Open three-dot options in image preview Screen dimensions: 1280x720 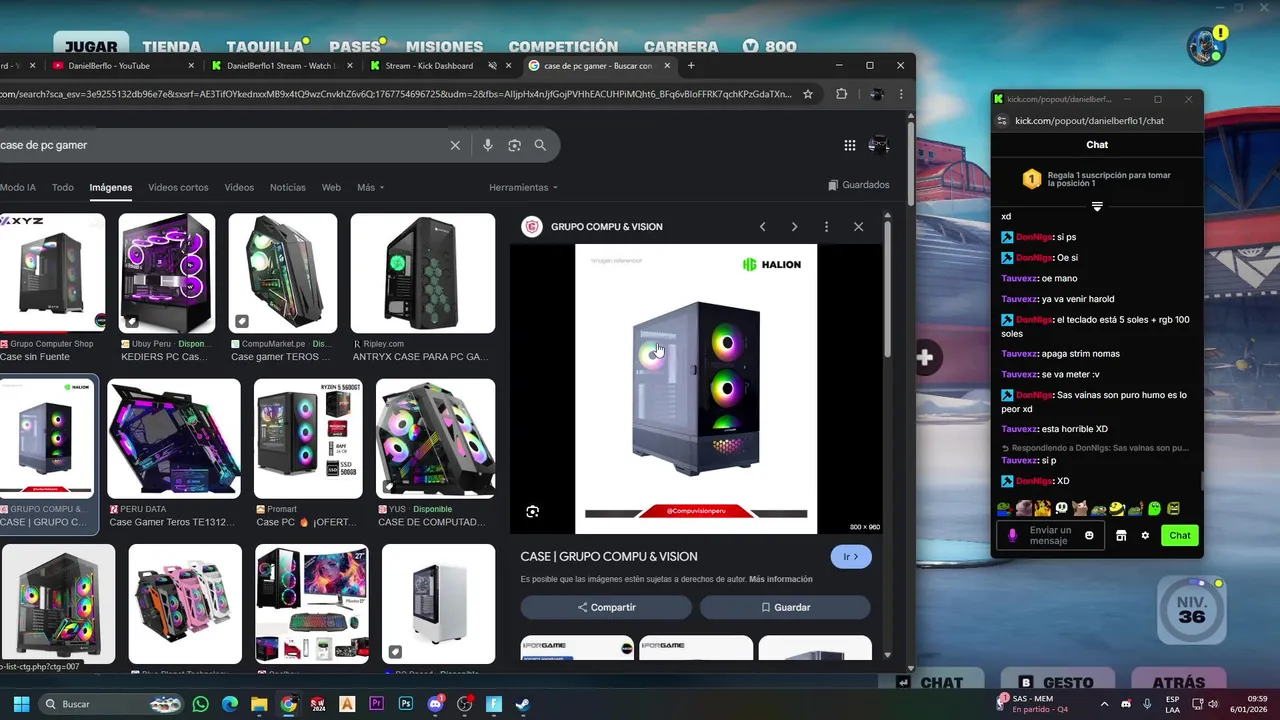[826, 227]
